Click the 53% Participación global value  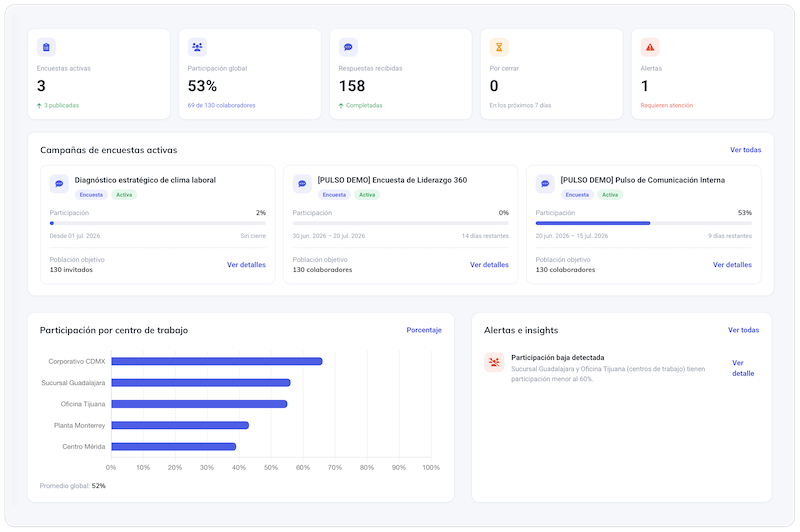click(203, 86)
